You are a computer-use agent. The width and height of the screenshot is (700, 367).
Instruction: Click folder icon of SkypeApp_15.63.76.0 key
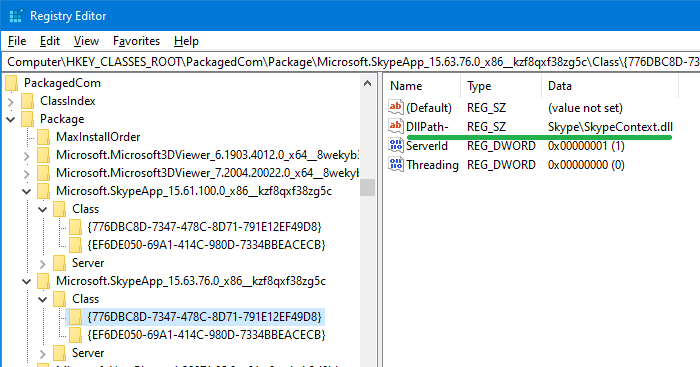44,281
